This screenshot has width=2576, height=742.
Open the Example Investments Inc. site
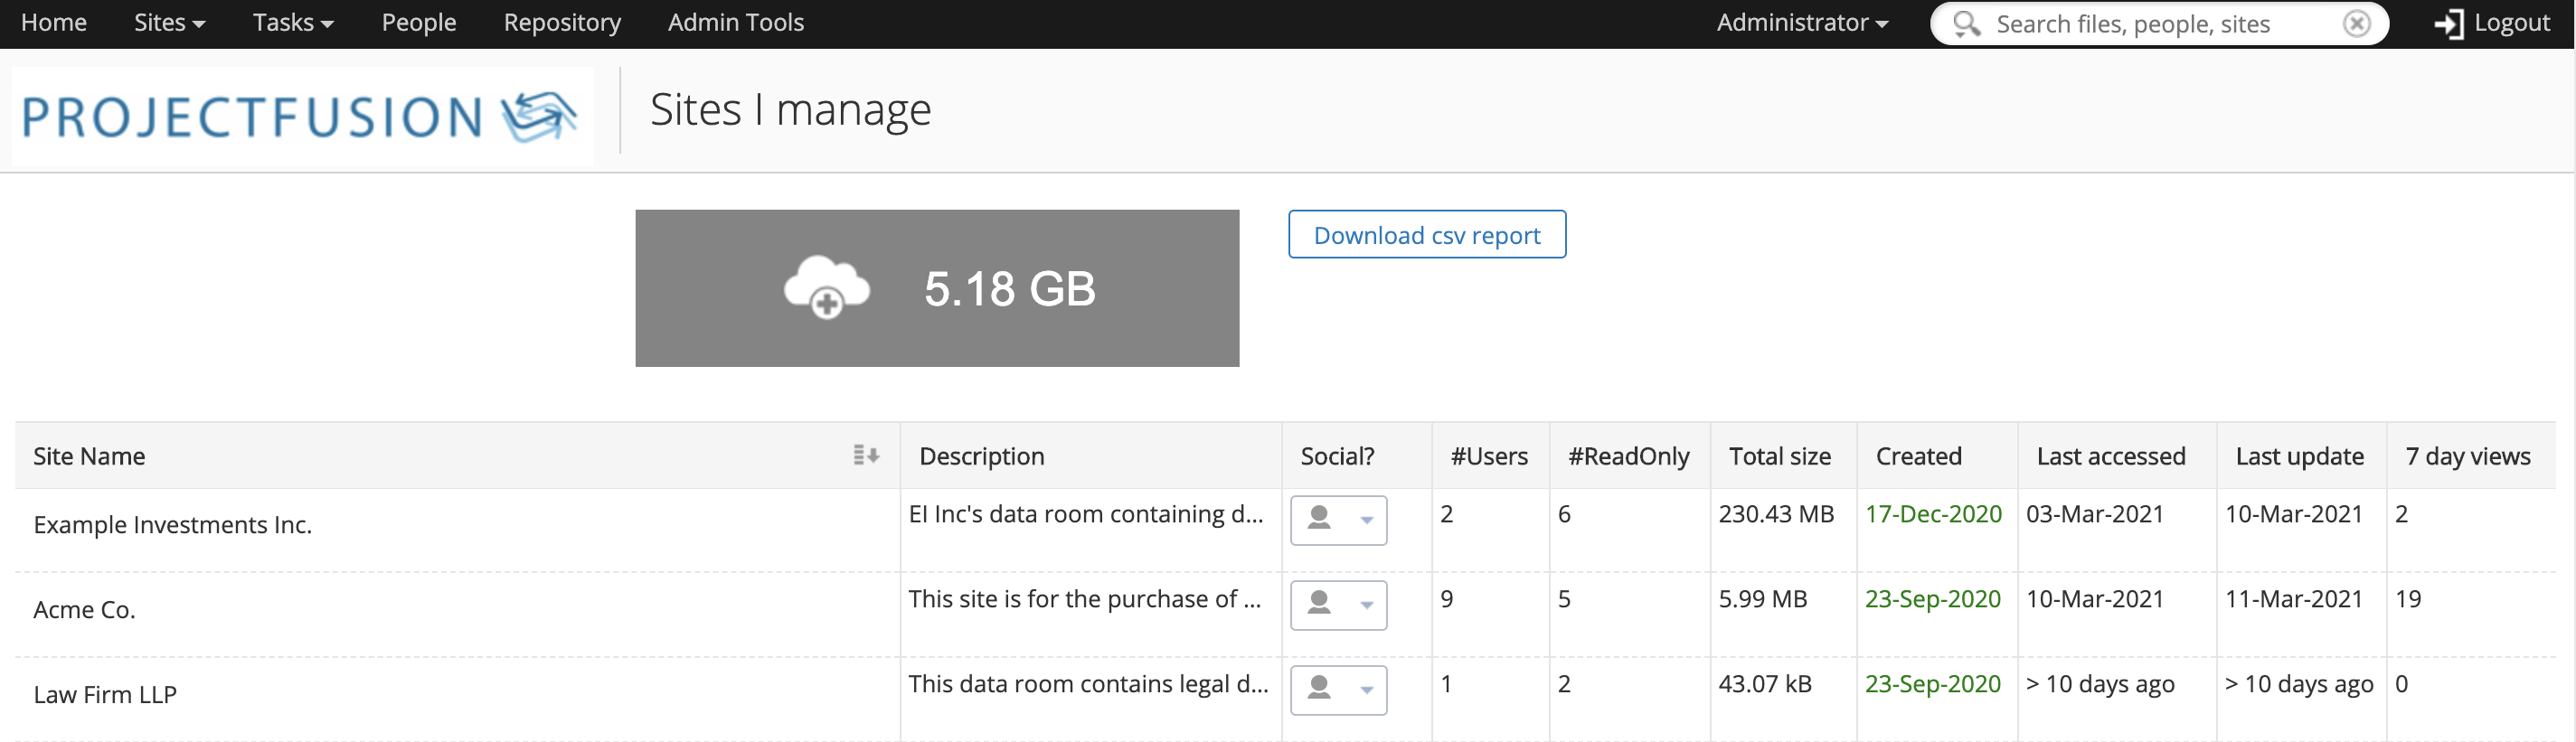tap(172, 525)
